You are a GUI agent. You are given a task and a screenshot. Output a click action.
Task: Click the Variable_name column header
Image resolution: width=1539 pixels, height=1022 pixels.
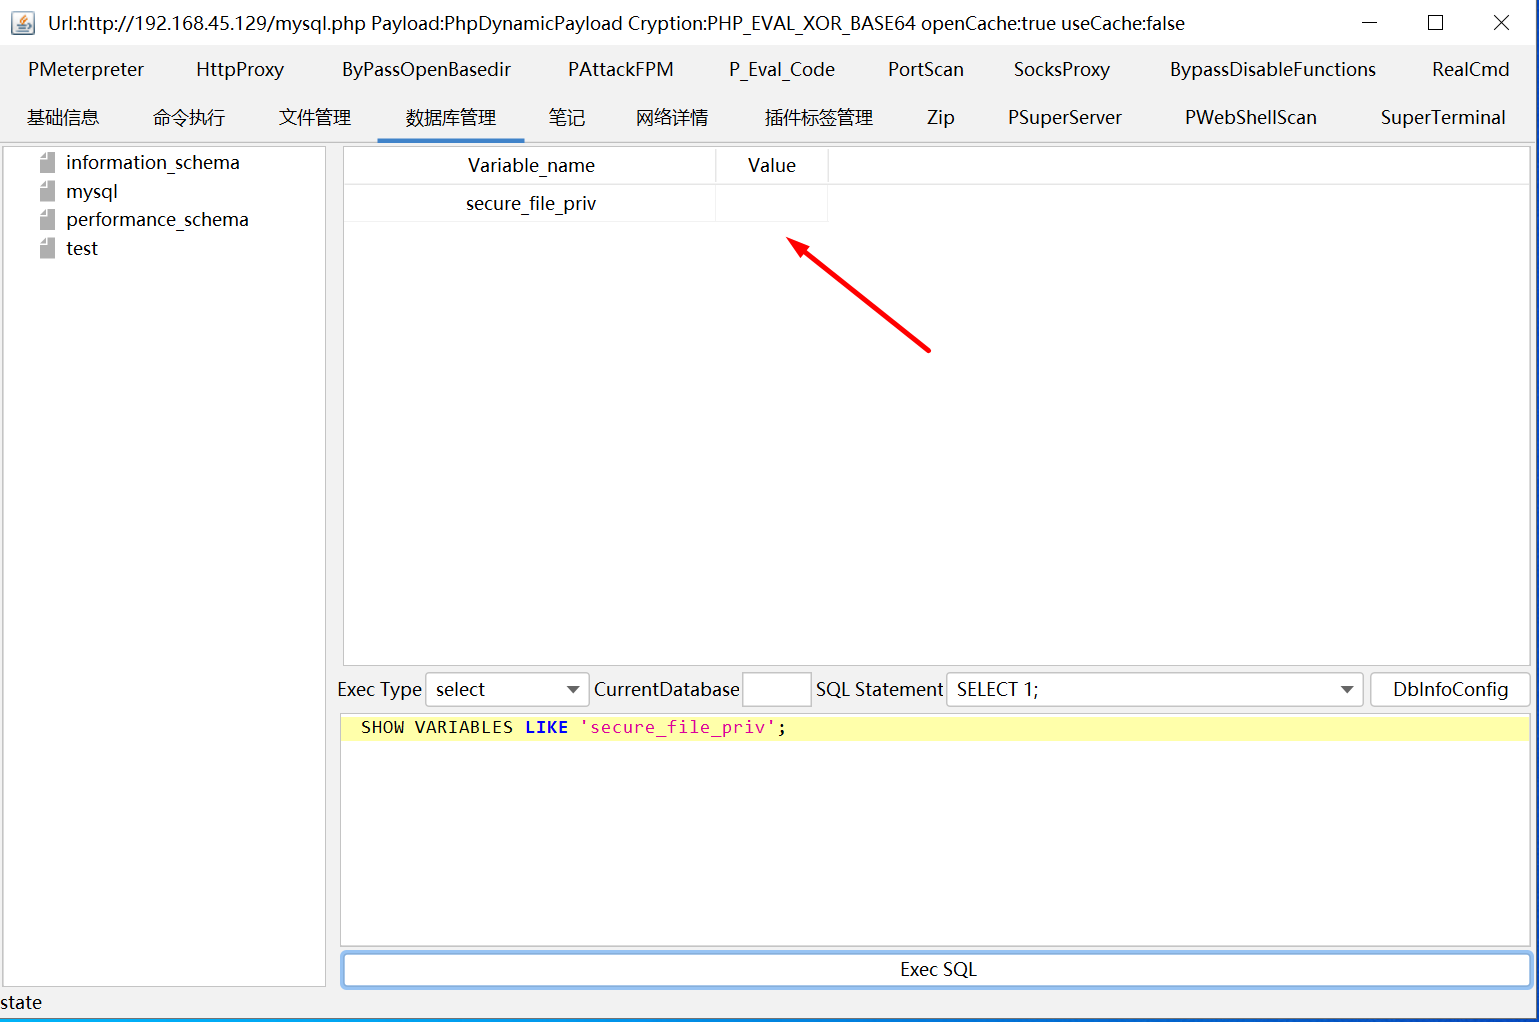[531, 165]
